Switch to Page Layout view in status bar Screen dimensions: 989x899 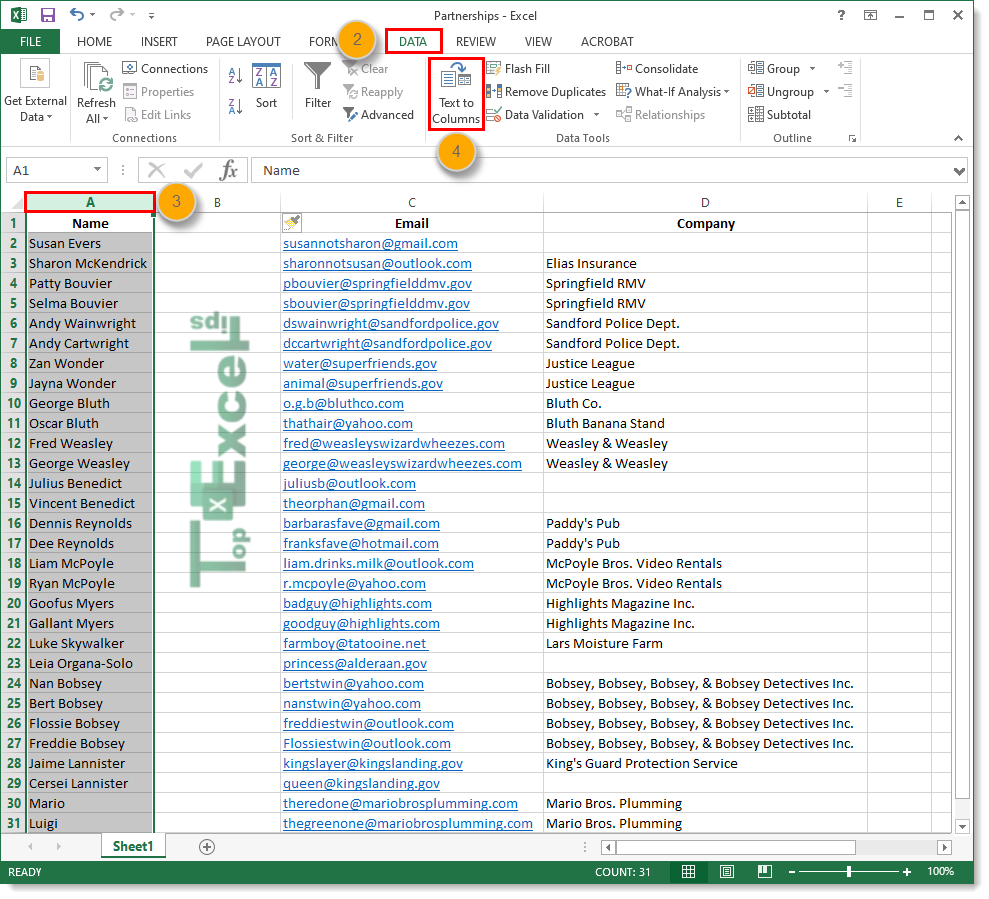727,872
